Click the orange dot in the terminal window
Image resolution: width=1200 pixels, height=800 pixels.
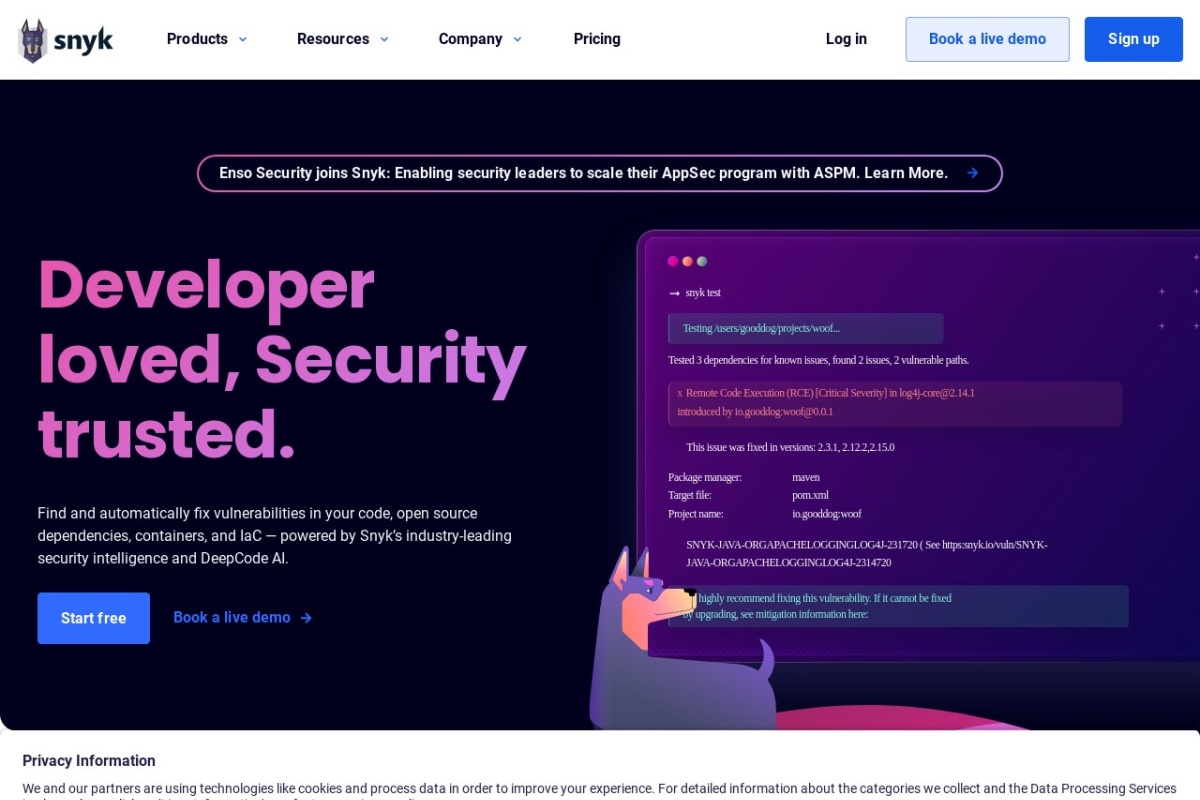click(687, 261)
